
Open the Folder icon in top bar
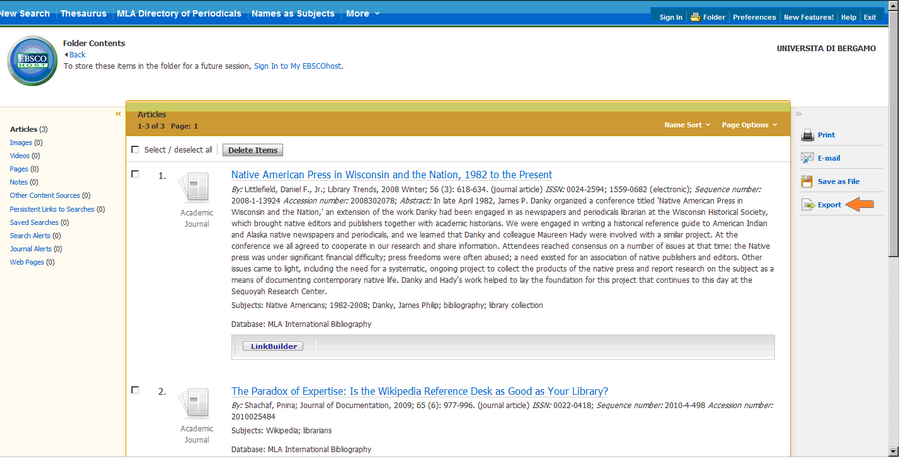(696, 17)
